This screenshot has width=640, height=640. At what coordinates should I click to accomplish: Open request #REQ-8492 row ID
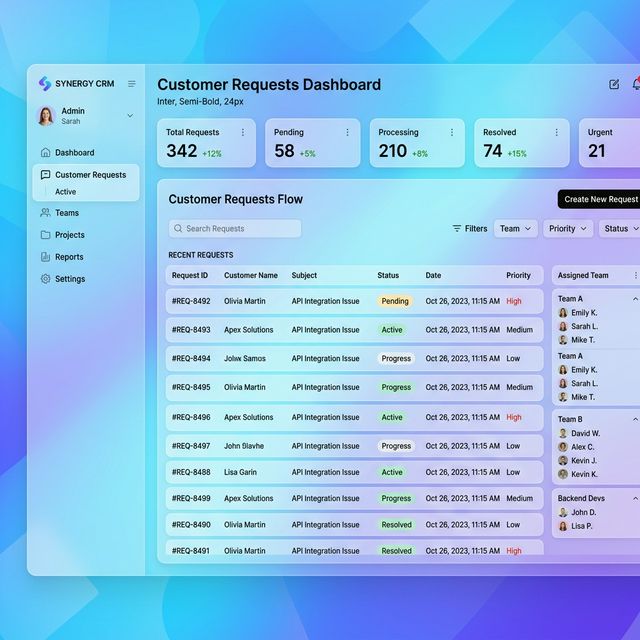click(191, 301)
